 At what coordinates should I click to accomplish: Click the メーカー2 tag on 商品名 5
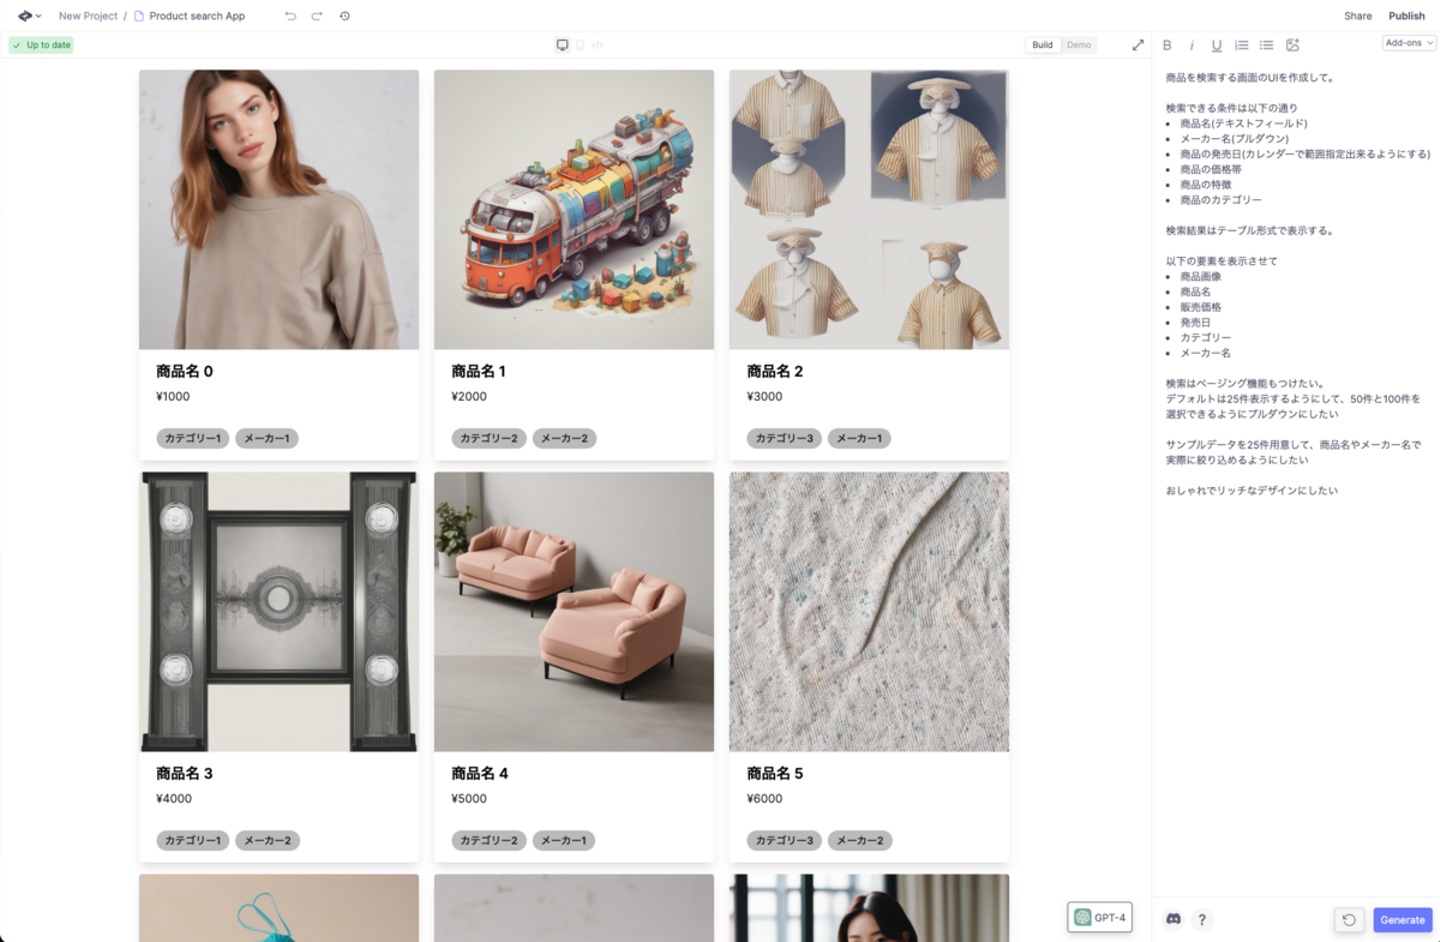(860, 840)
